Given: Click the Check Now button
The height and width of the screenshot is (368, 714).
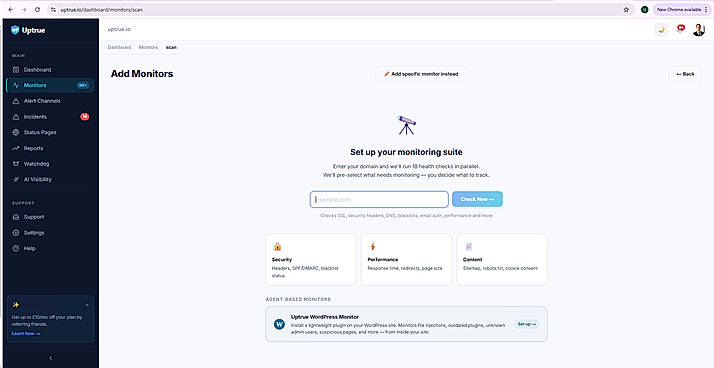Looking at the screenshot, I should [x=477, y=199].
